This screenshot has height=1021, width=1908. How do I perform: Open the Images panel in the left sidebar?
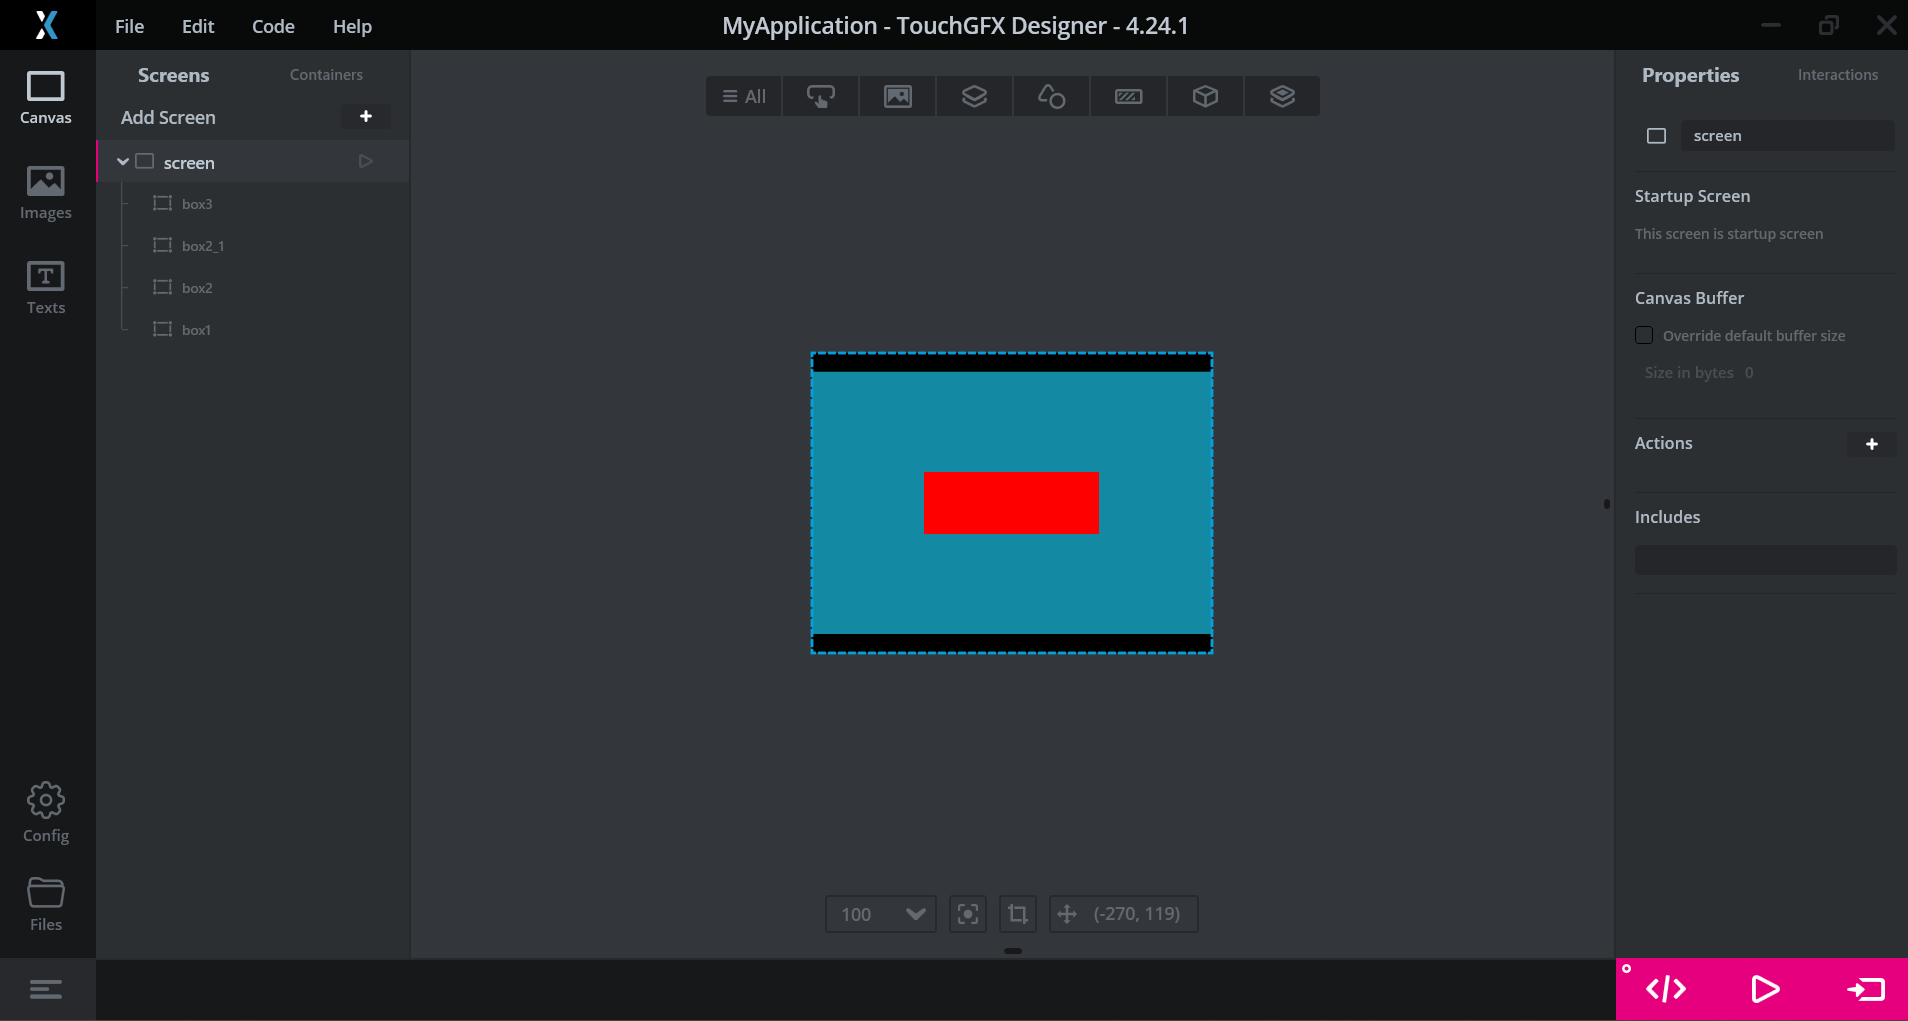46,192
